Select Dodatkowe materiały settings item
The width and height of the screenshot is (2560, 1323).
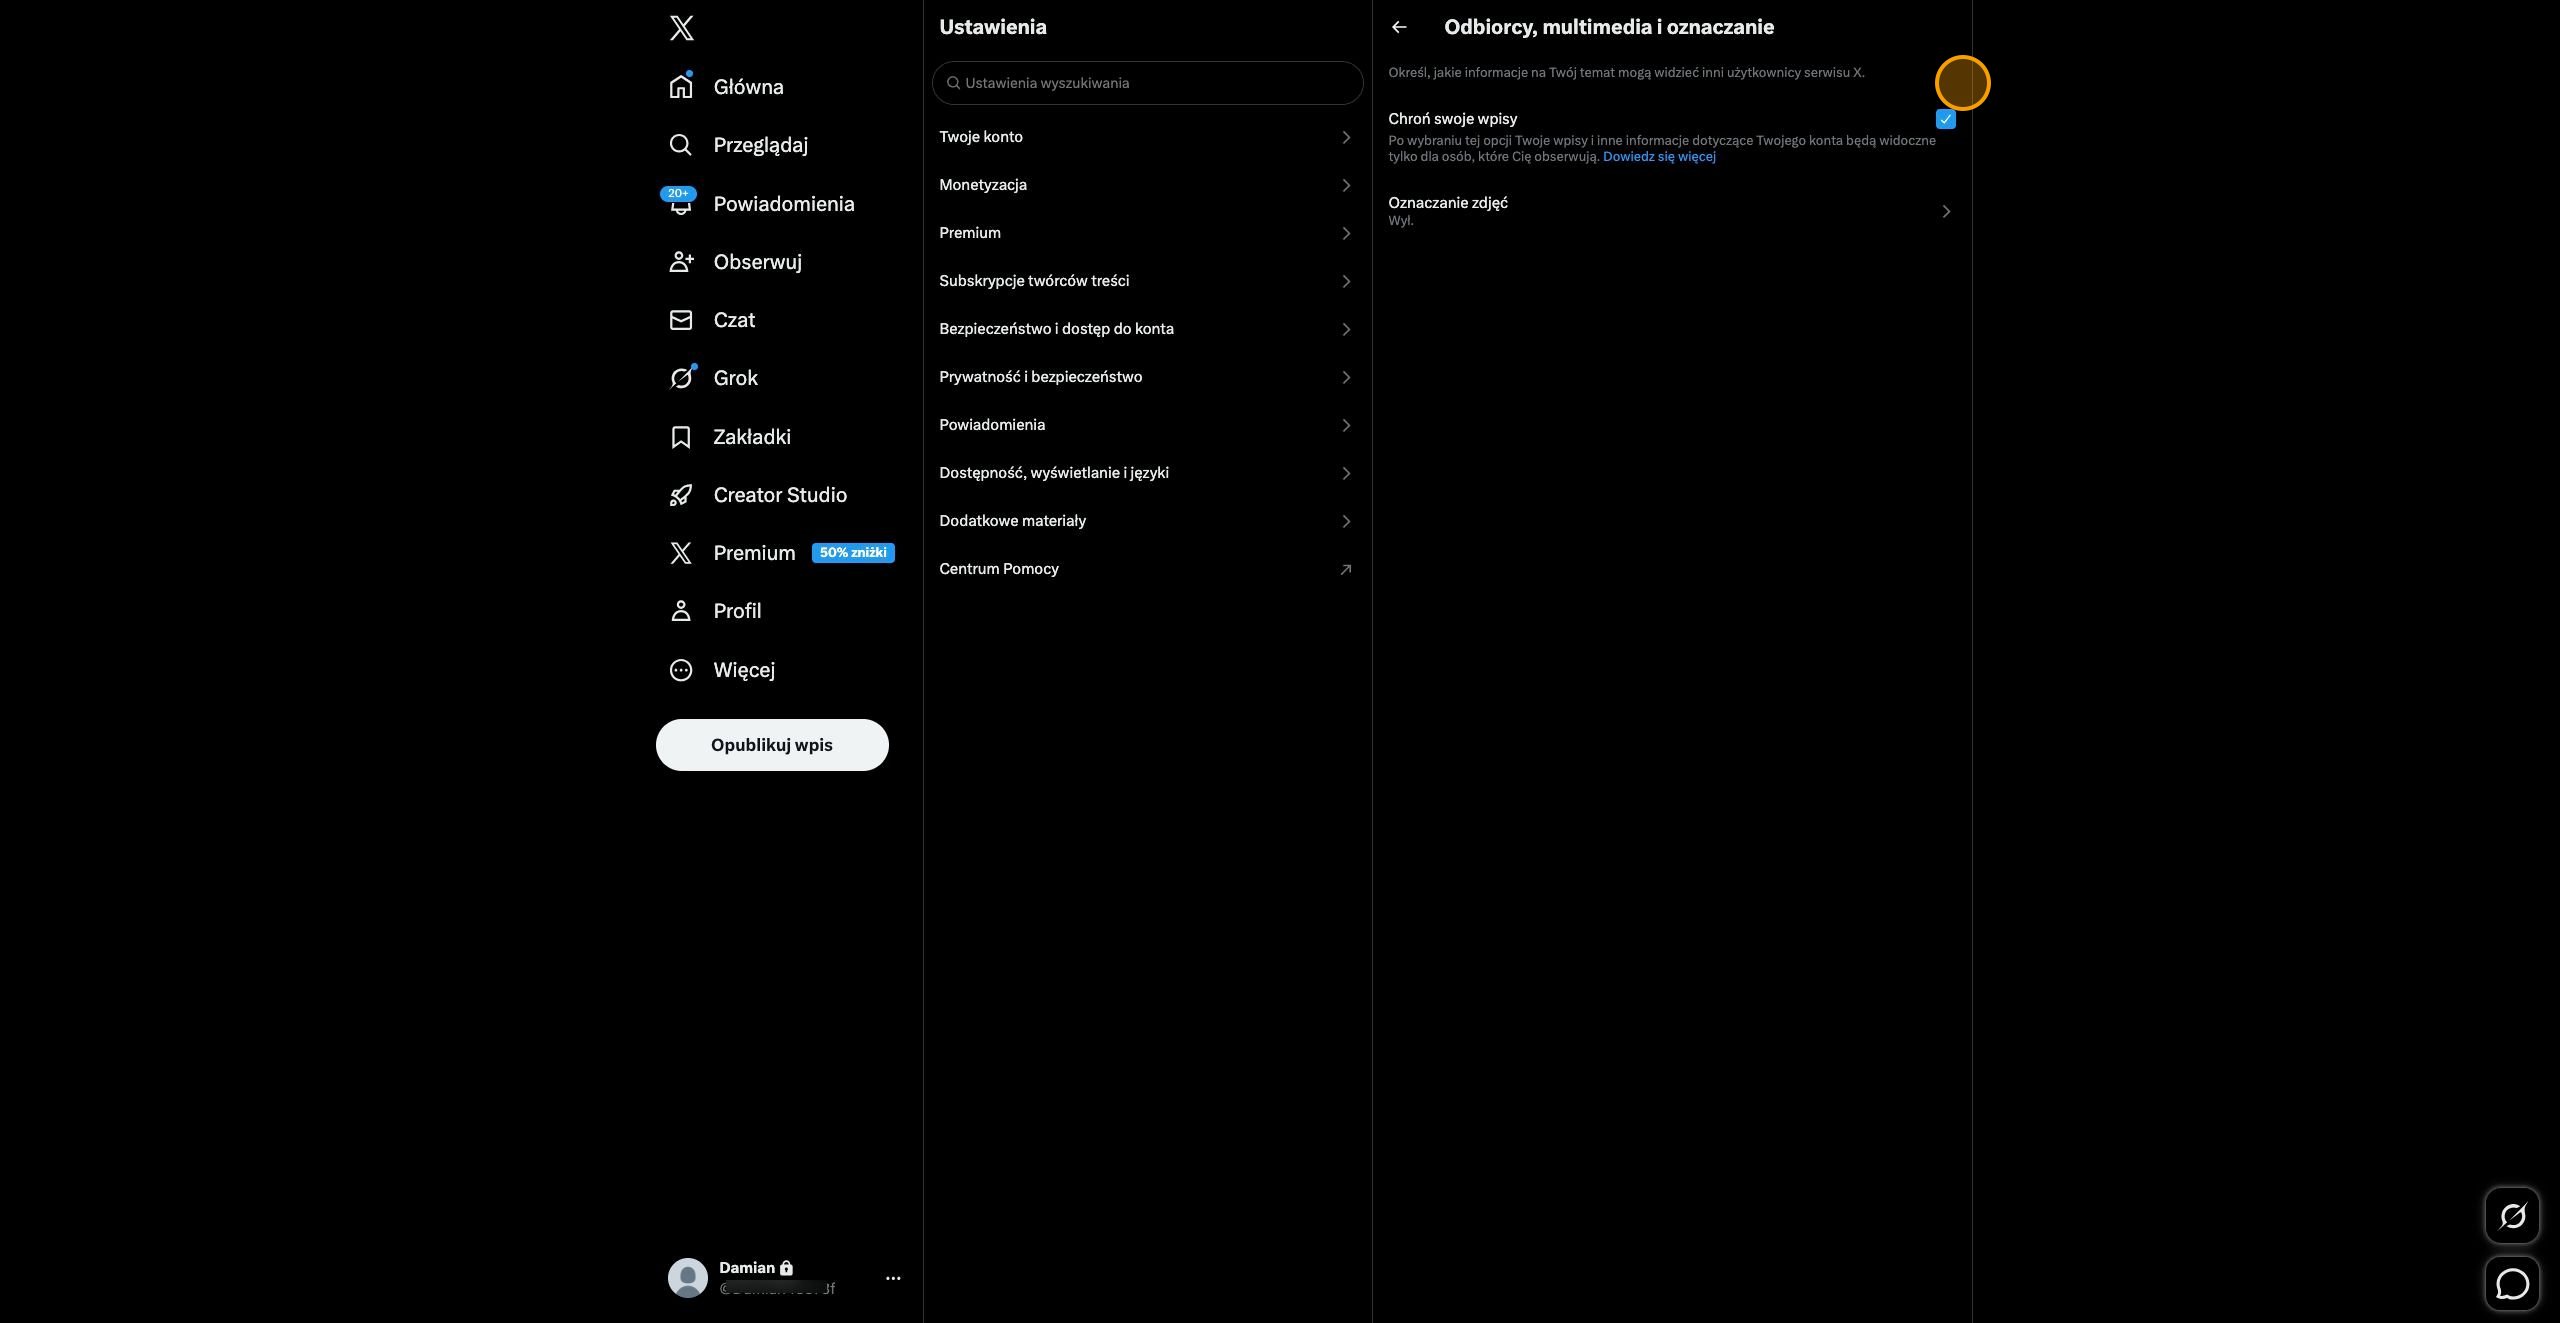1147,521
